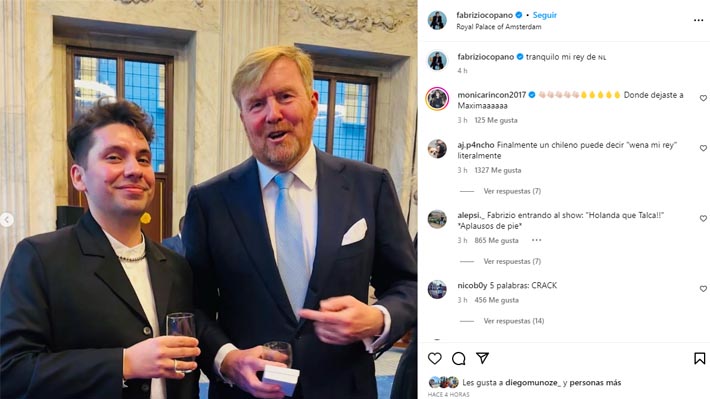This screenshot has width=710, height=399.
Task: Expand 14 replies under nicob0y comment
Action: point(513,321)
